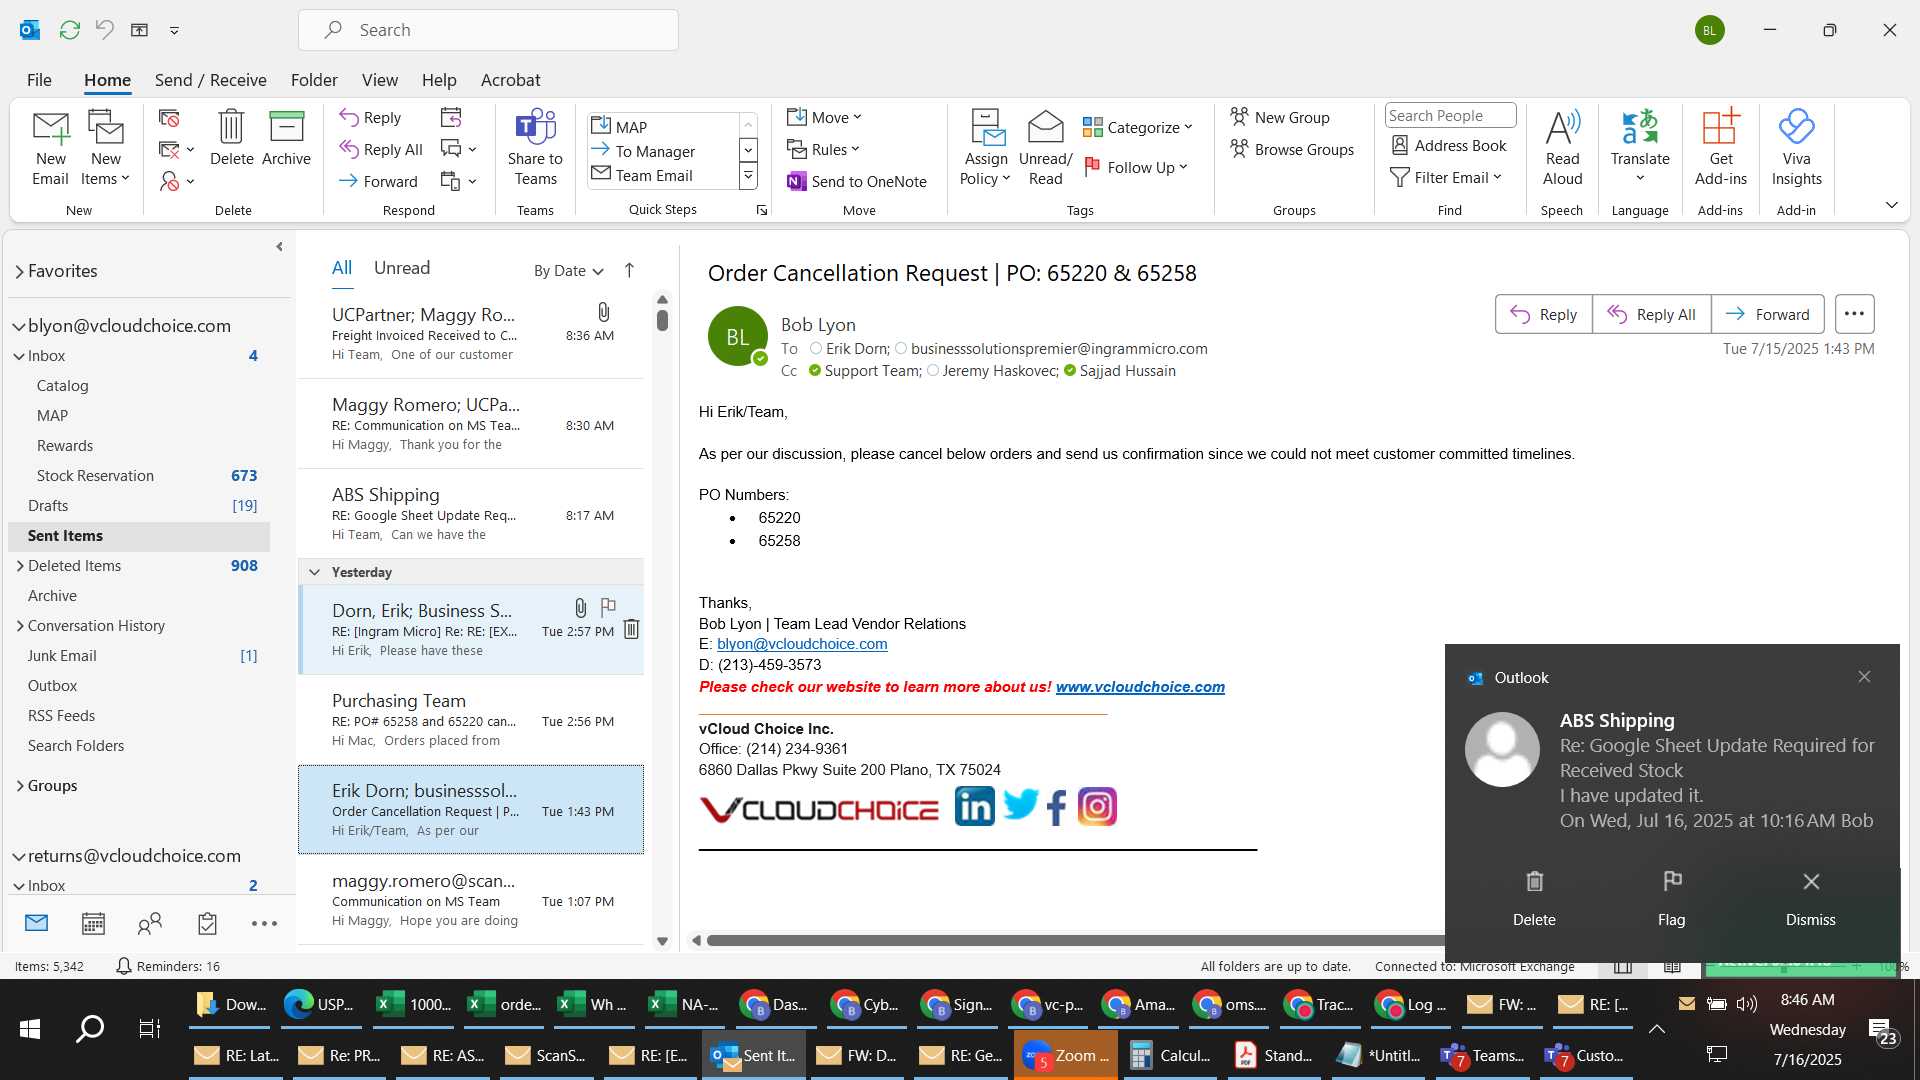Dismiss the Outlook notification
This screenshot has height=1080, width=1920.
pos(1810,897)
